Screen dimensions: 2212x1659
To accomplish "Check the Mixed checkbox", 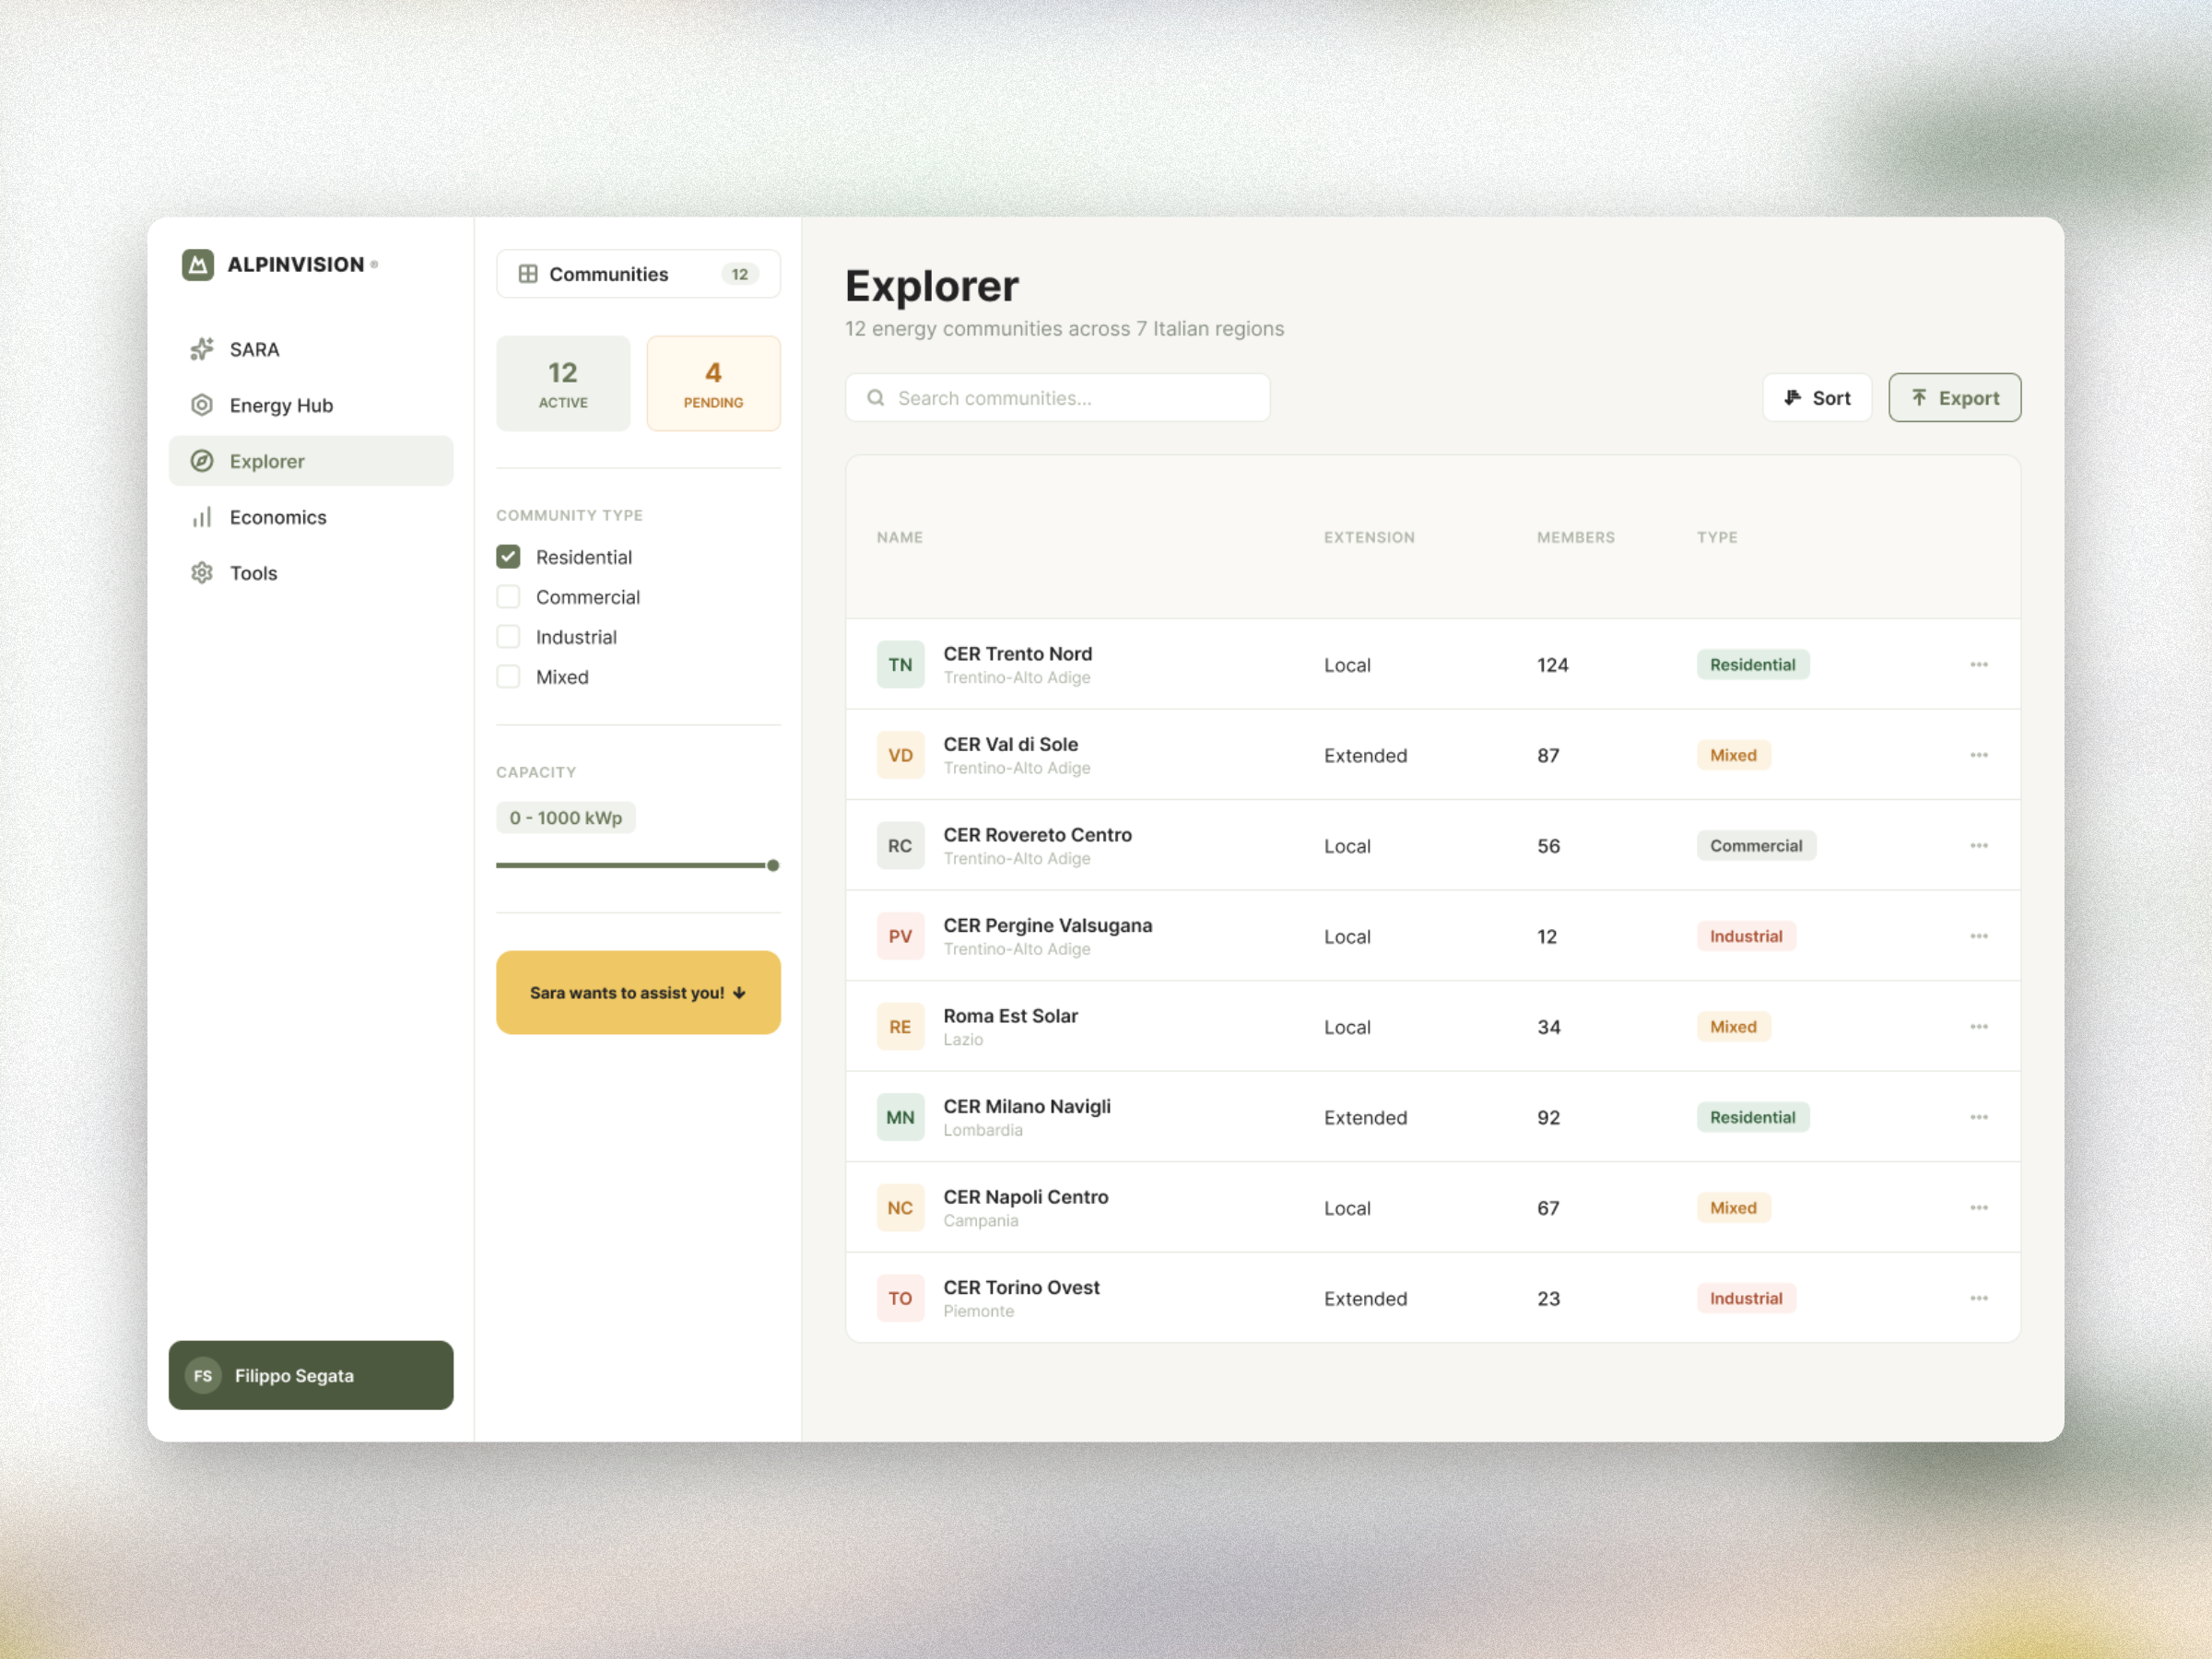I will point(508,677).
